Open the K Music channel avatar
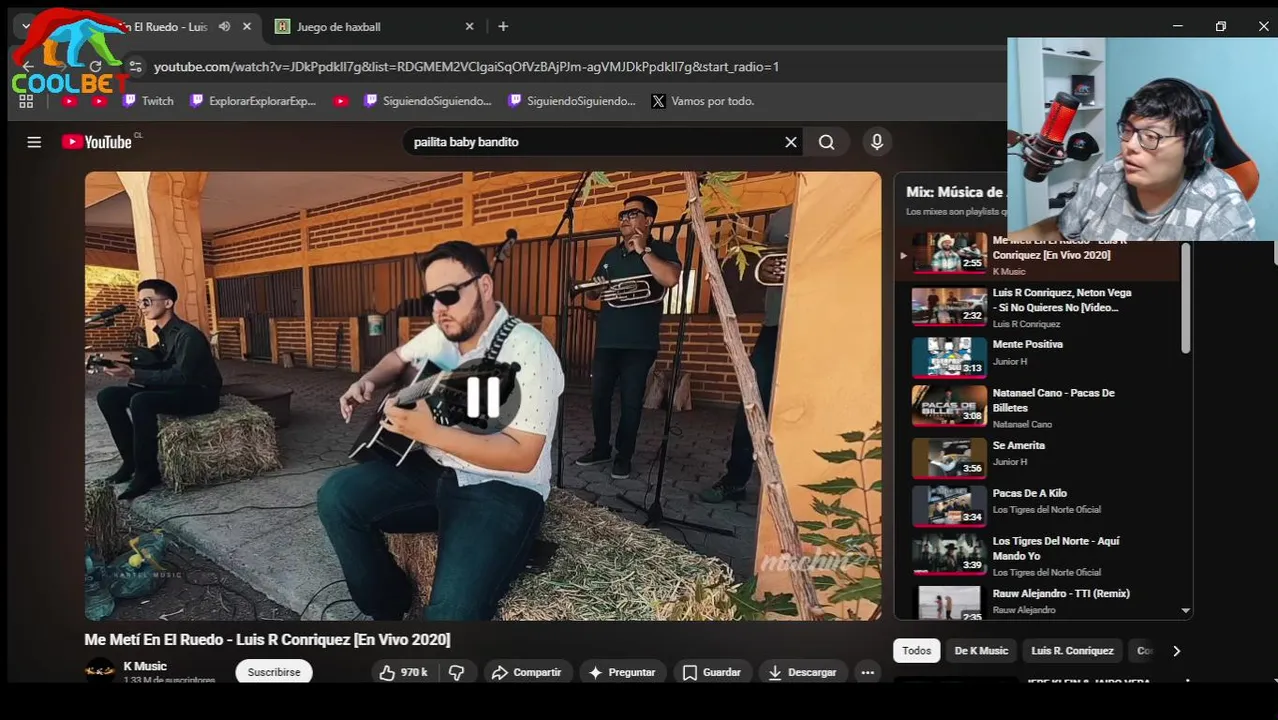The height and width of the screenshot is (720, 1278). (x=100, y=671)
